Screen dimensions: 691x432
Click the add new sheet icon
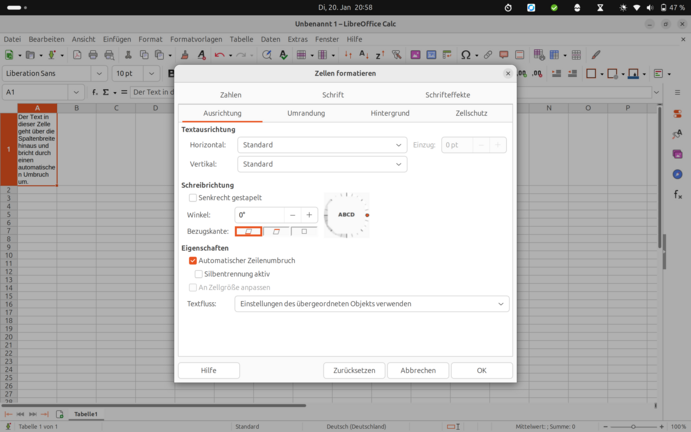tap(60, 413)
